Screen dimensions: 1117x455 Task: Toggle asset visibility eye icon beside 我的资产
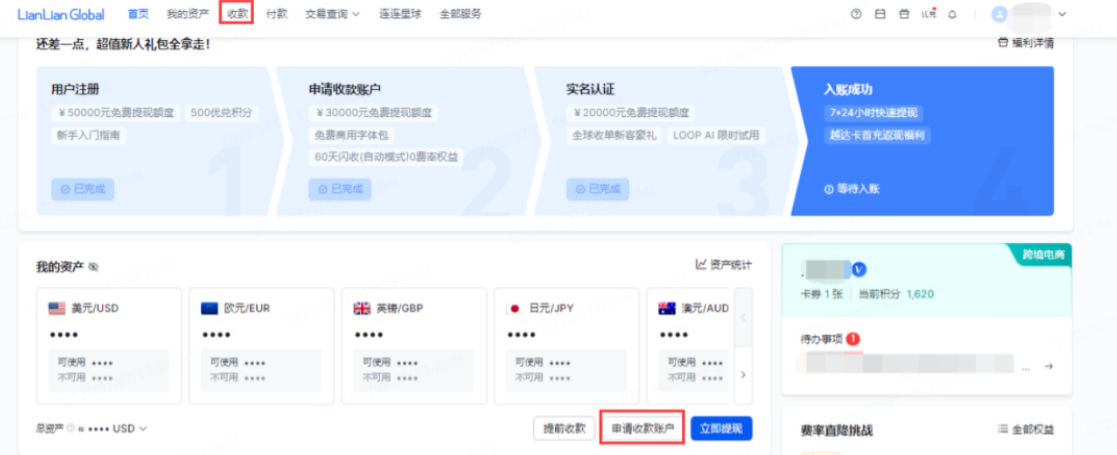(93, 268)
